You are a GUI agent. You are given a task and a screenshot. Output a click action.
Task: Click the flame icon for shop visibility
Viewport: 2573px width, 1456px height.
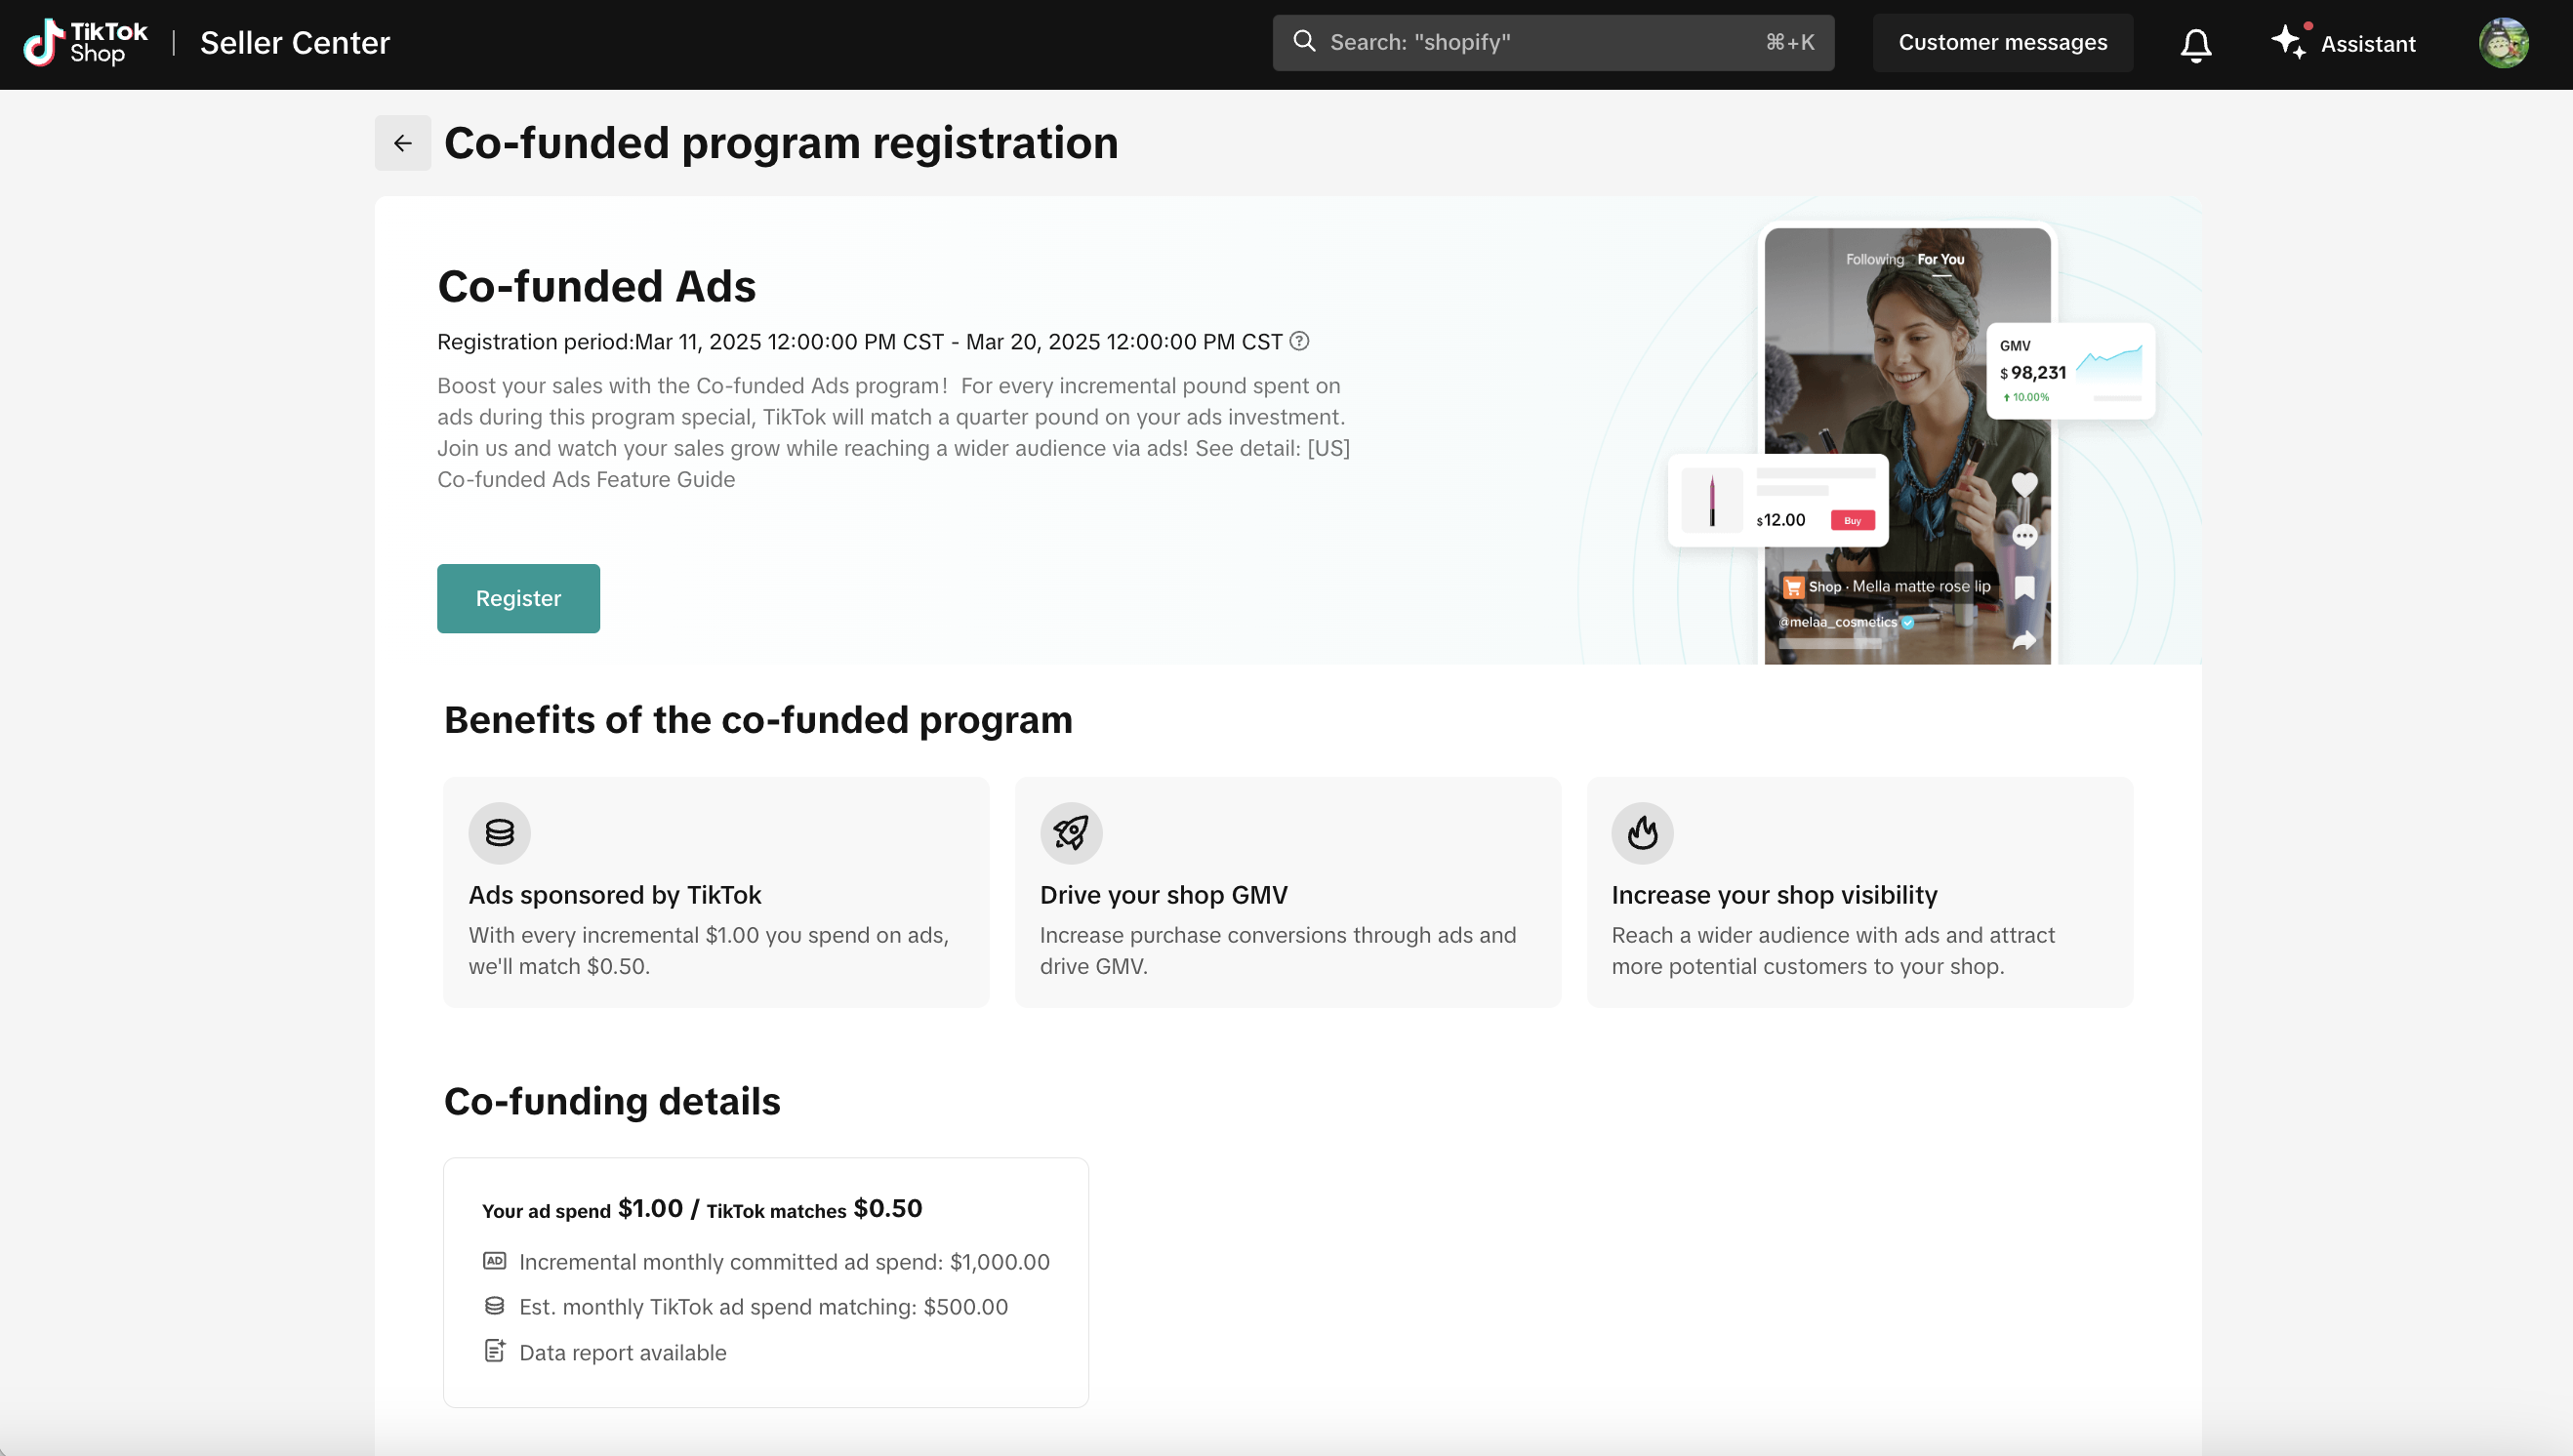[x=1641, y=832]
